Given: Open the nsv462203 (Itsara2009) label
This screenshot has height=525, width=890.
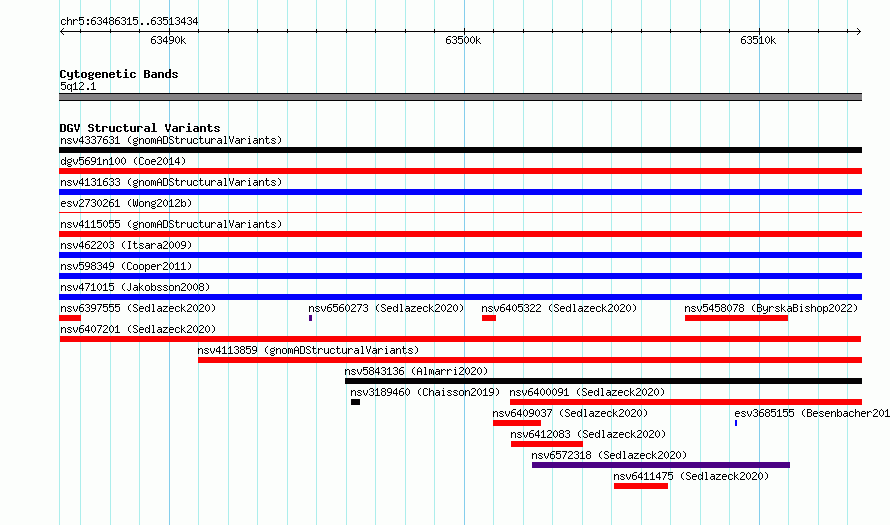Looking at the screenshot, I should coord(126,245).
